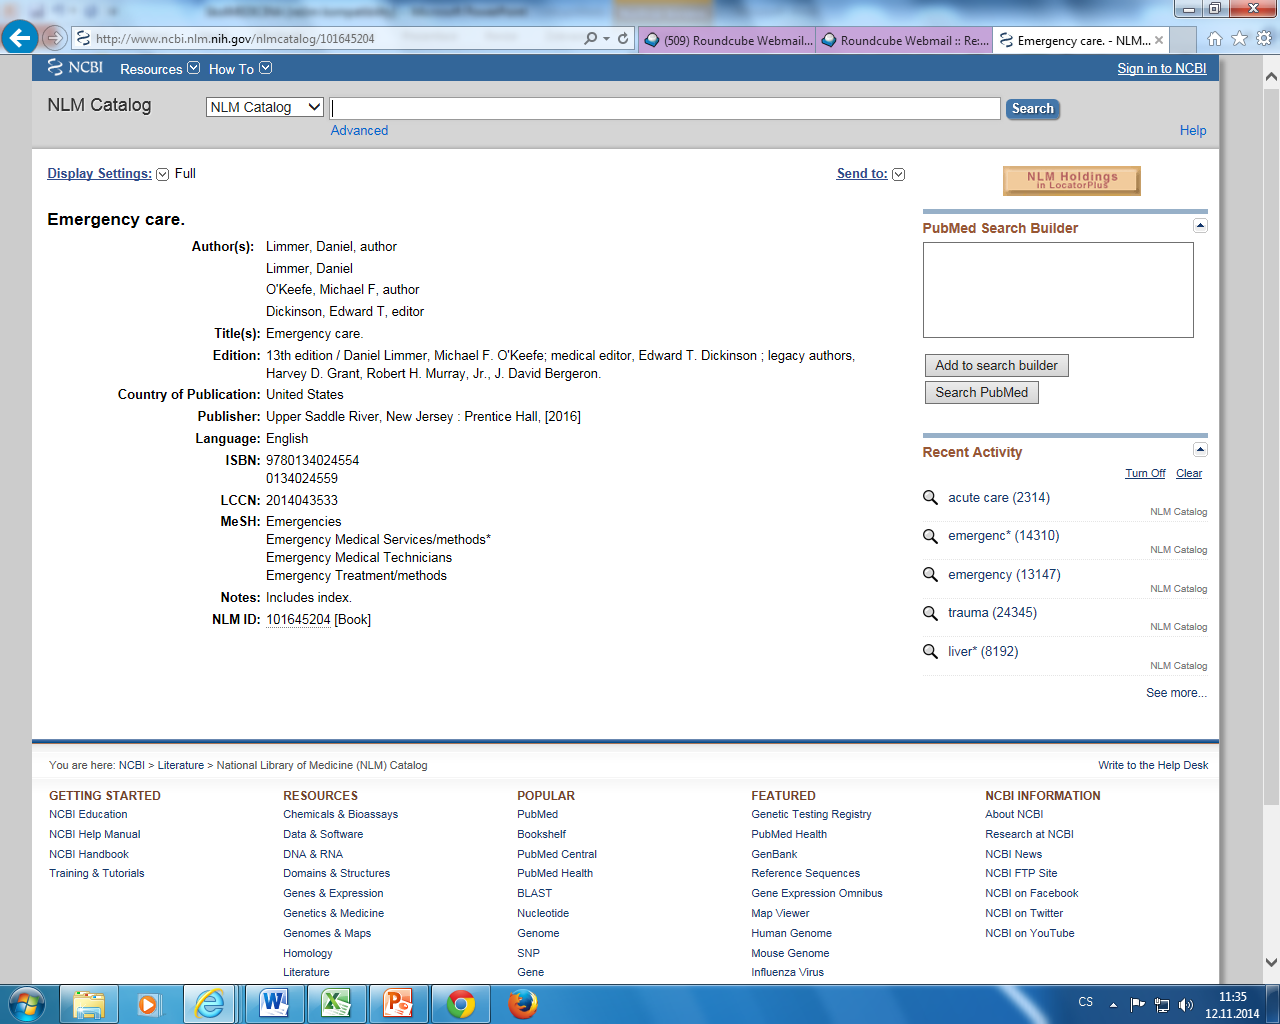The image size is (1280, 1024).
Task: Collapse the Recent Activity panel
Action: tap(1200, 450)
